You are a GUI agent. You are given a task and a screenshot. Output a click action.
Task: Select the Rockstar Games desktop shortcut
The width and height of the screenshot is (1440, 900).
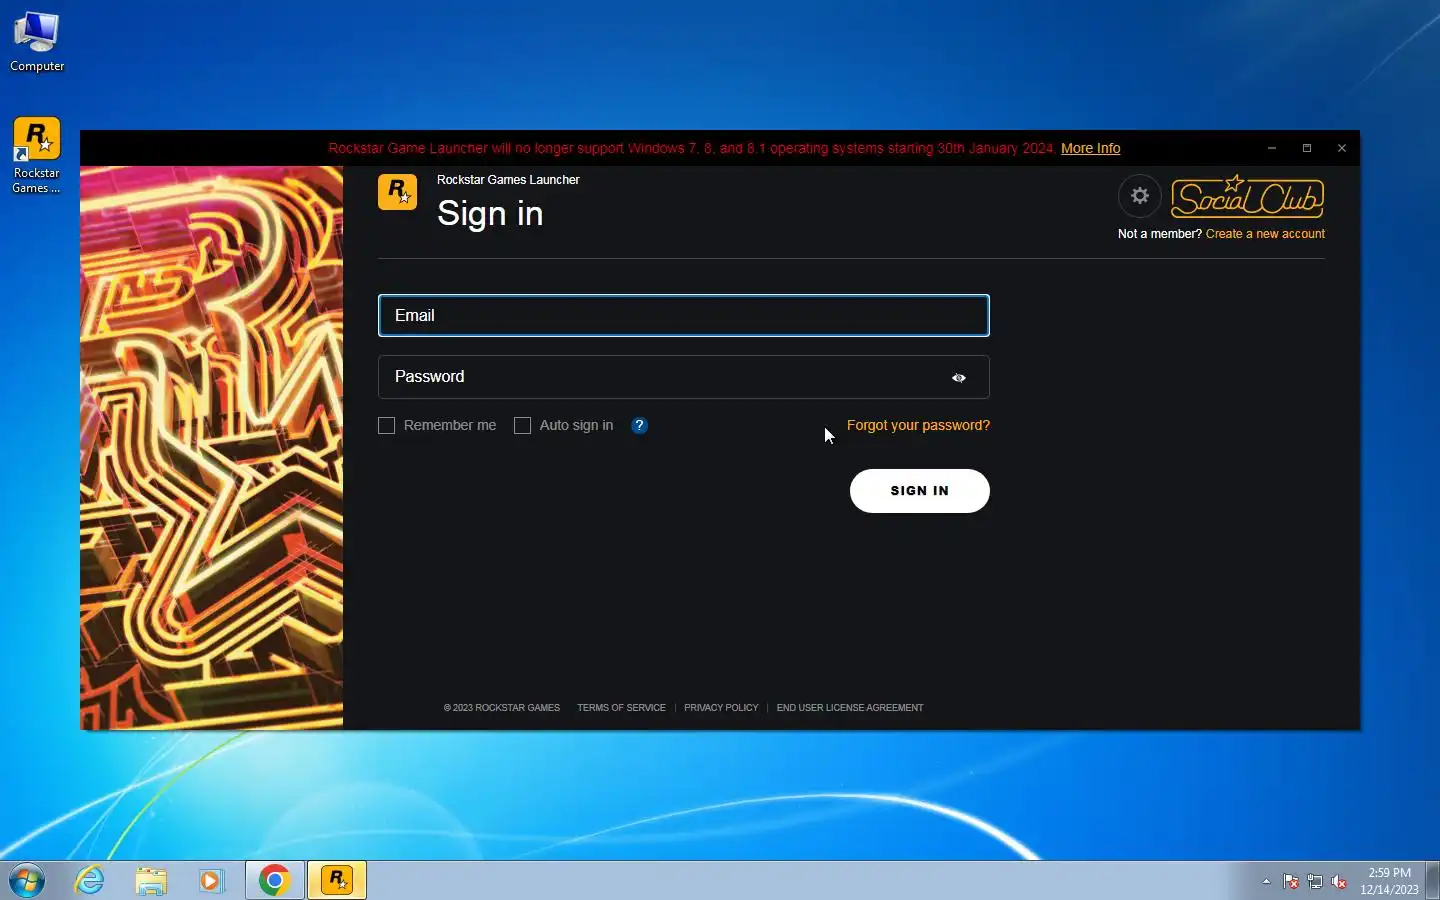pos(37,156)
